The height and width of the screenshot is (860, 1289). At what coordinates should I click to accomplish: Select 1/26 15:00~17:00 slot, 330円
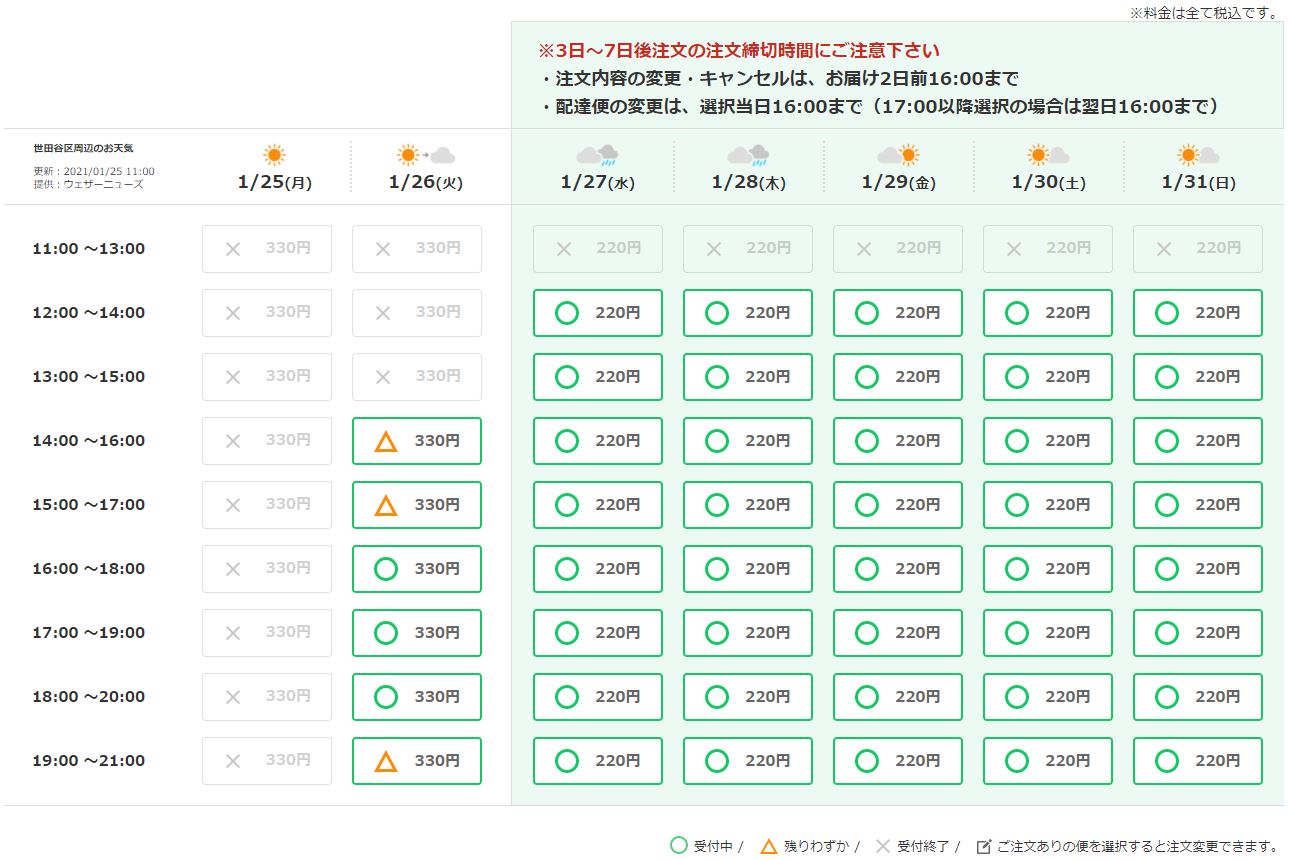(x=417, y=505)
